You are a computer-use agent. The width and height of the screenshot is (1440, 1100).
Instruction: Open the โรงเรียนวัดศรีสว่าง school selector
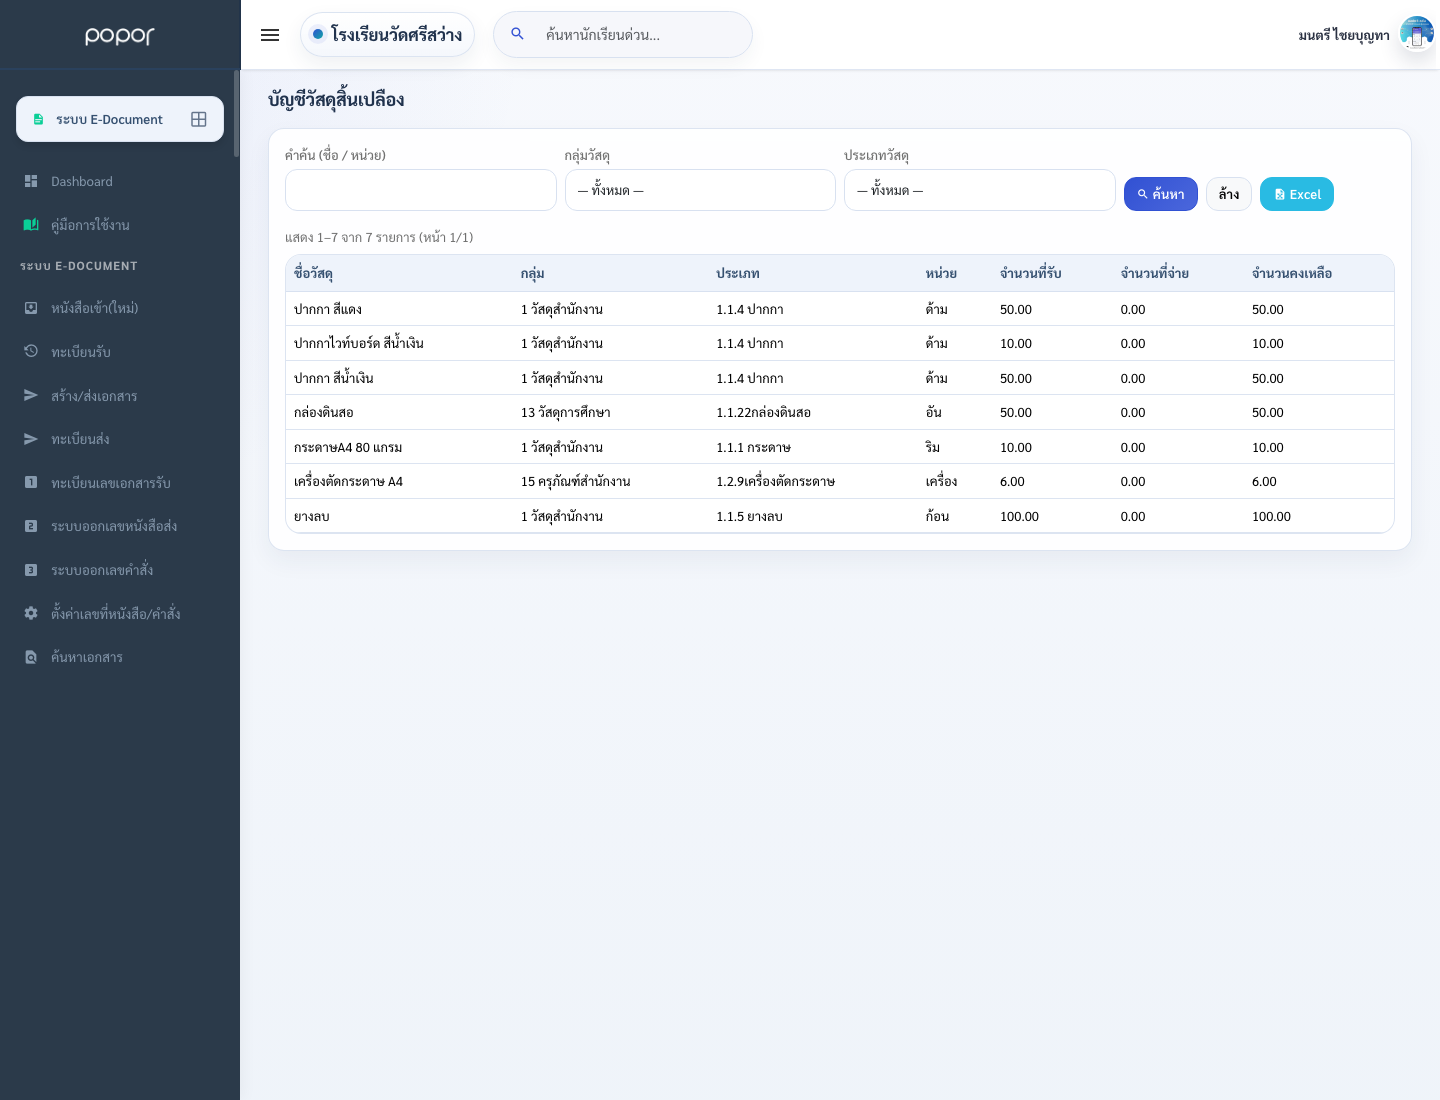pyautogui.click(x=387, y=35)
